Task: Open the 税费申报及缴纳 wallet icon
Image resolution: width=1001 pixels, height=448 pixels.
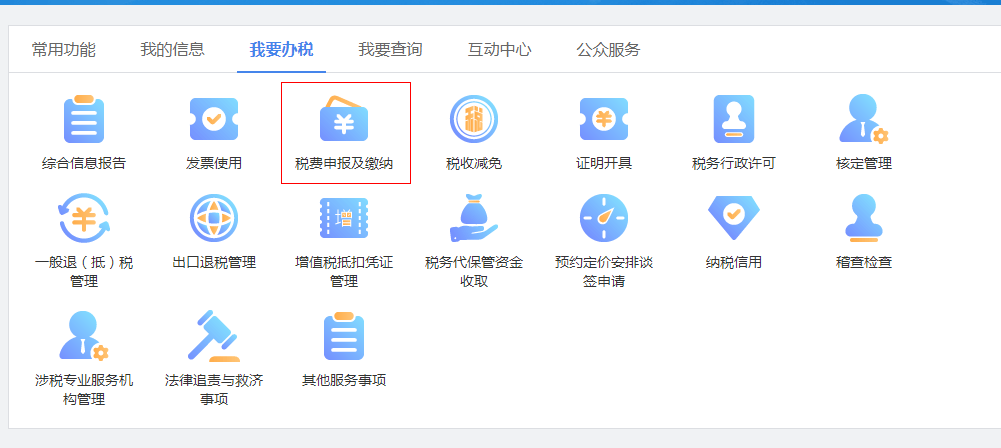Action: click(344, 119)
